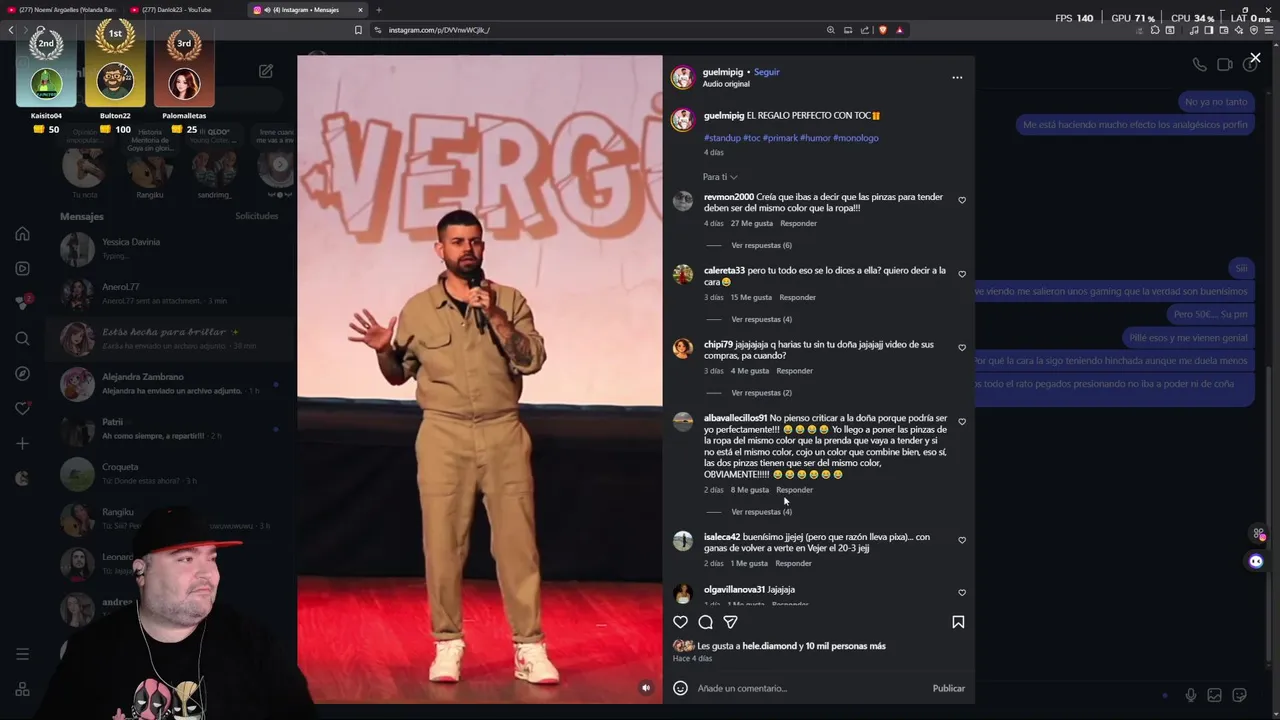The height and width of the screenshot is (720, 1280).
Task: Expand 'Ver respuestas (4)' under calereta33
Action: pos(761,319)
